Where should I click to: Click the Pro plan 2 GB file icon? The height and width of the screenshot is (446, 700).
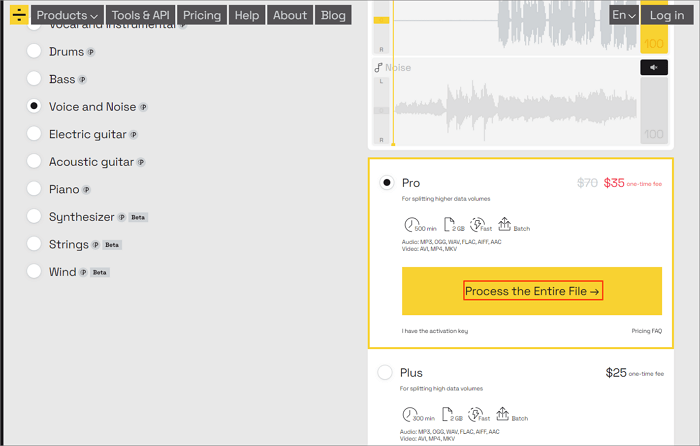[449, 224]
